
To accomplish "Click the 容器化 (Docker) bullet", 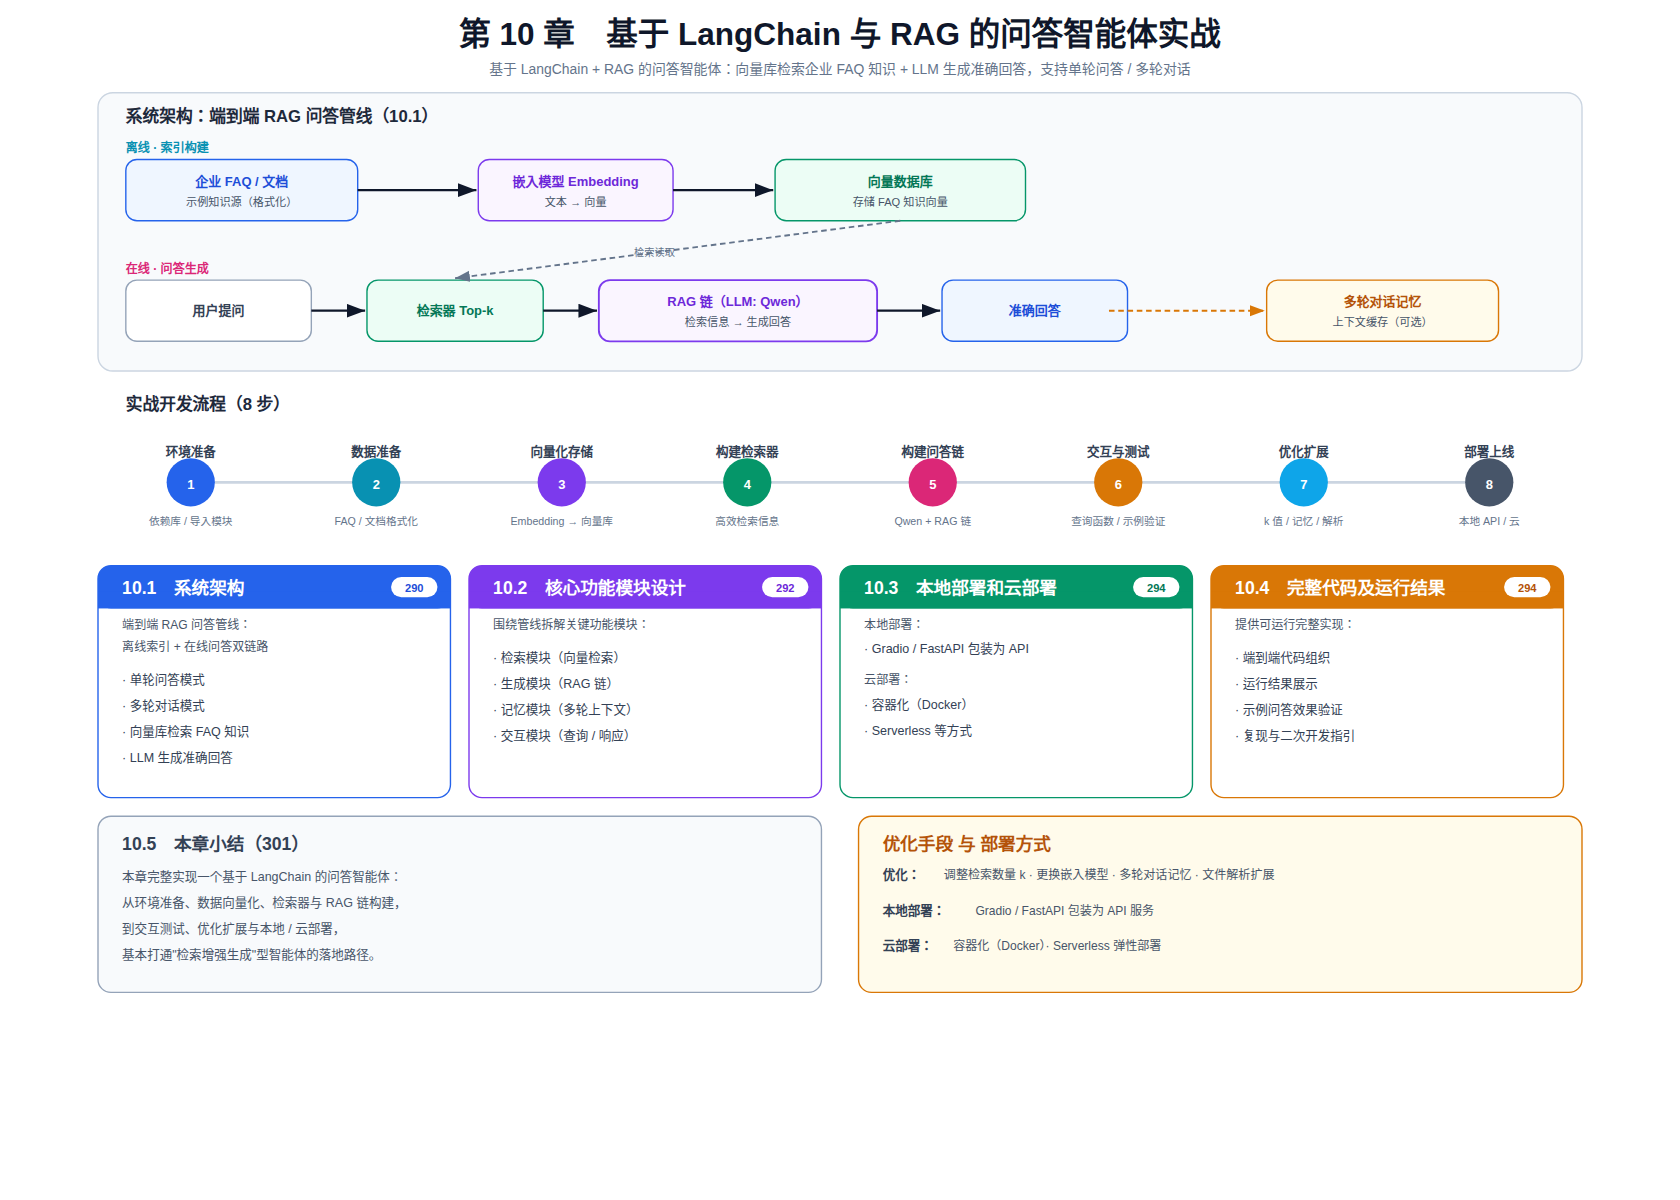I will click(916, 705).
